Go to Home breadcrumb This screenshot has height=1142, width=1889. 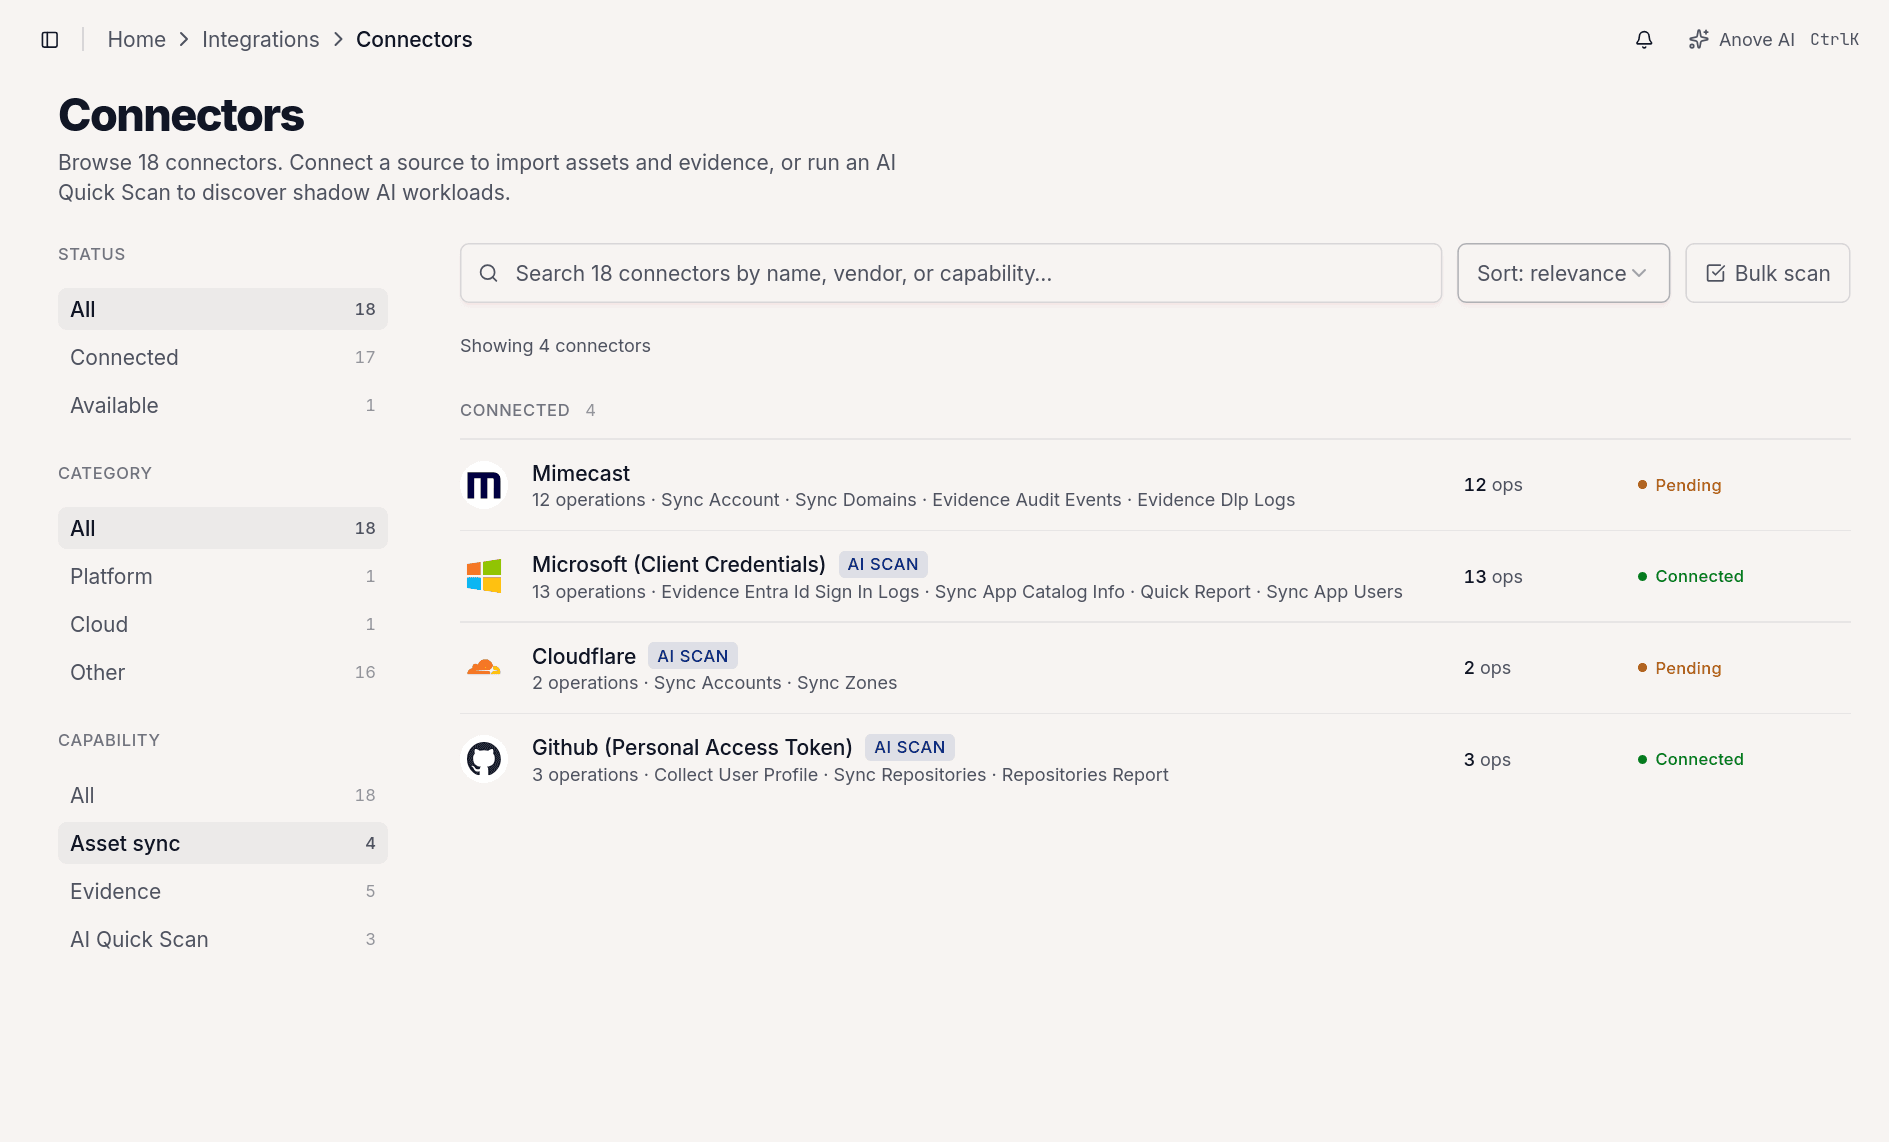click(137, 40)
